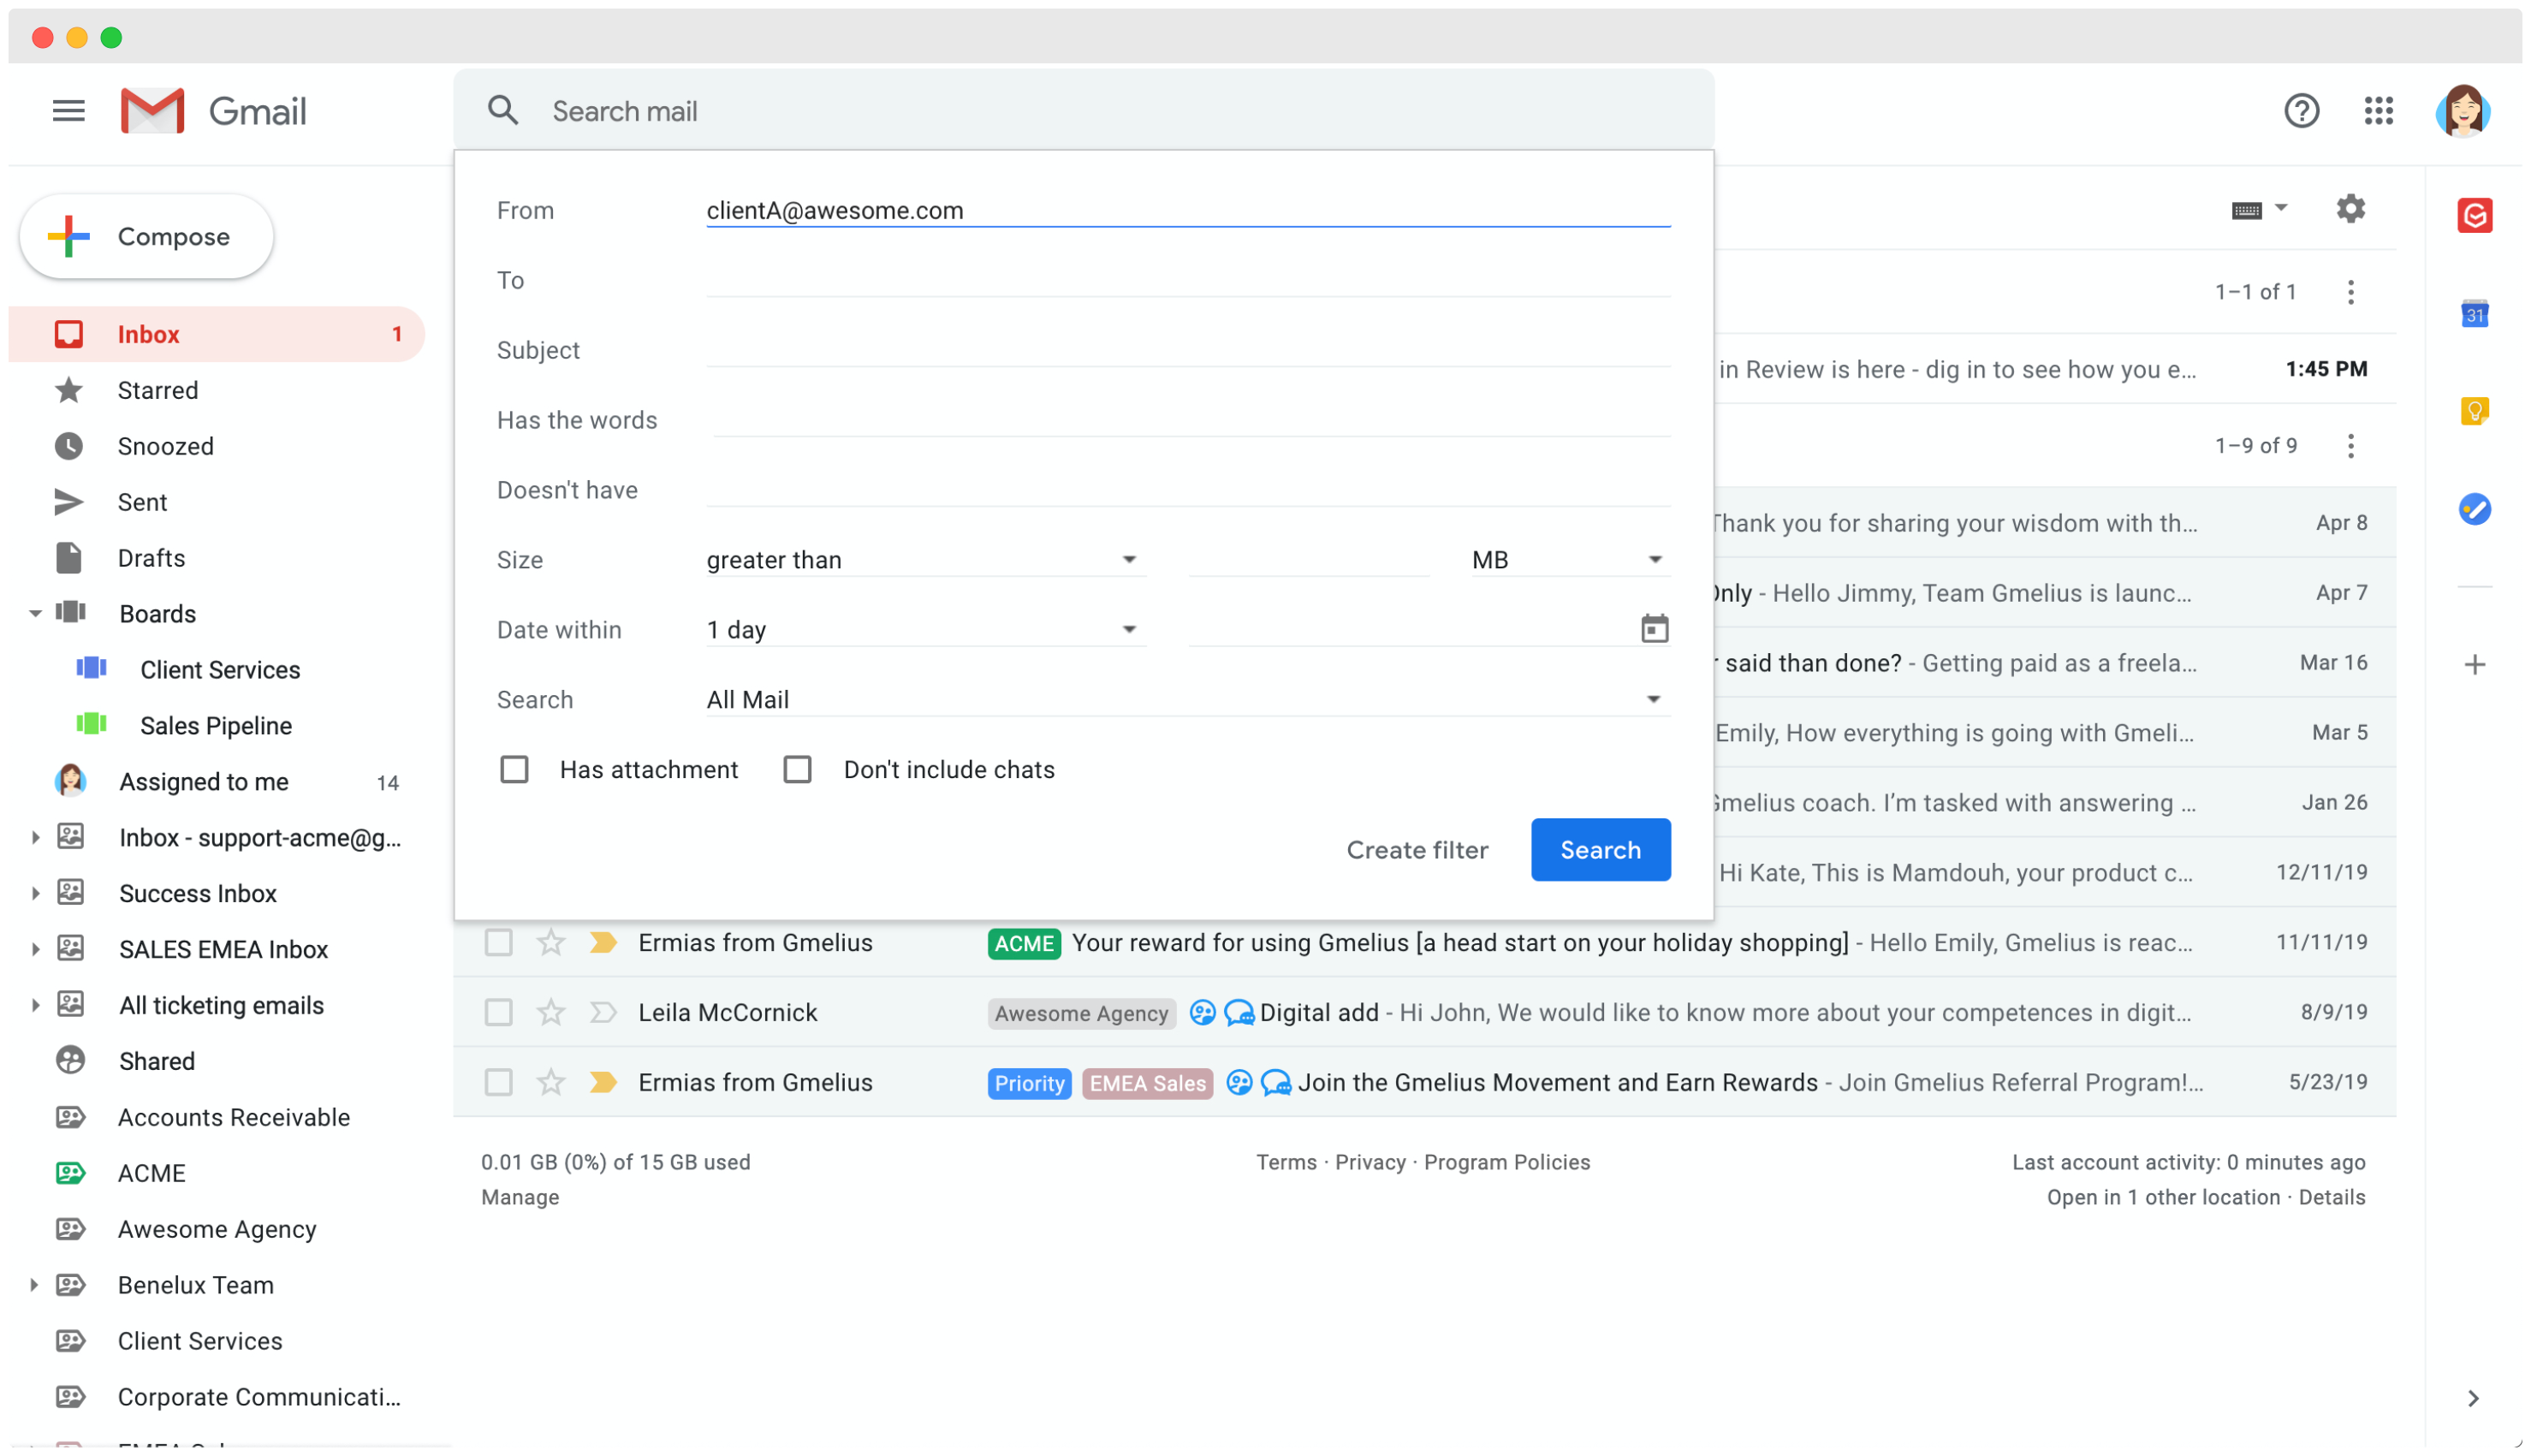Open the Help question mark icon
This screenshot has height=1456, width=2531.
tap(2301, 111)
